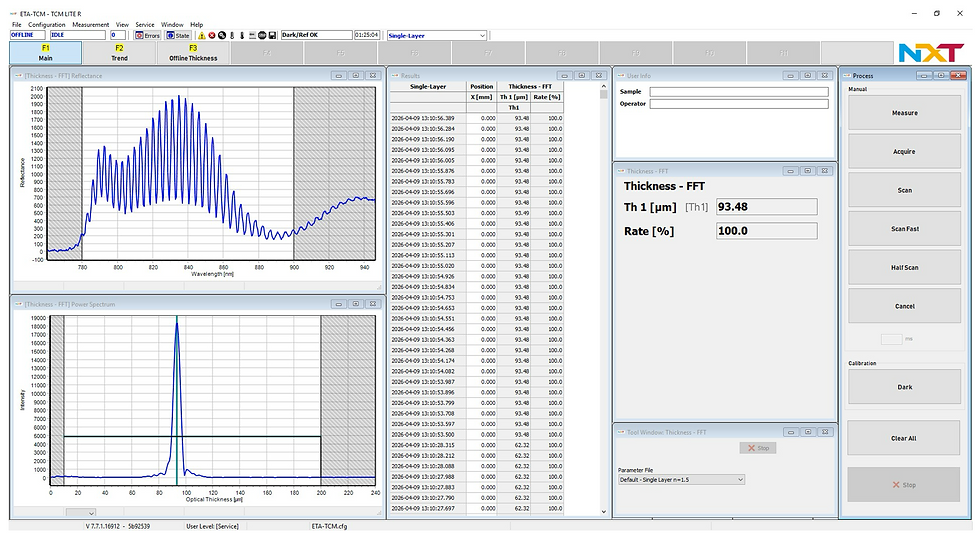980x538 pixels.
Task: Click the Dark calibration button
Action: [x=904, y=387]
